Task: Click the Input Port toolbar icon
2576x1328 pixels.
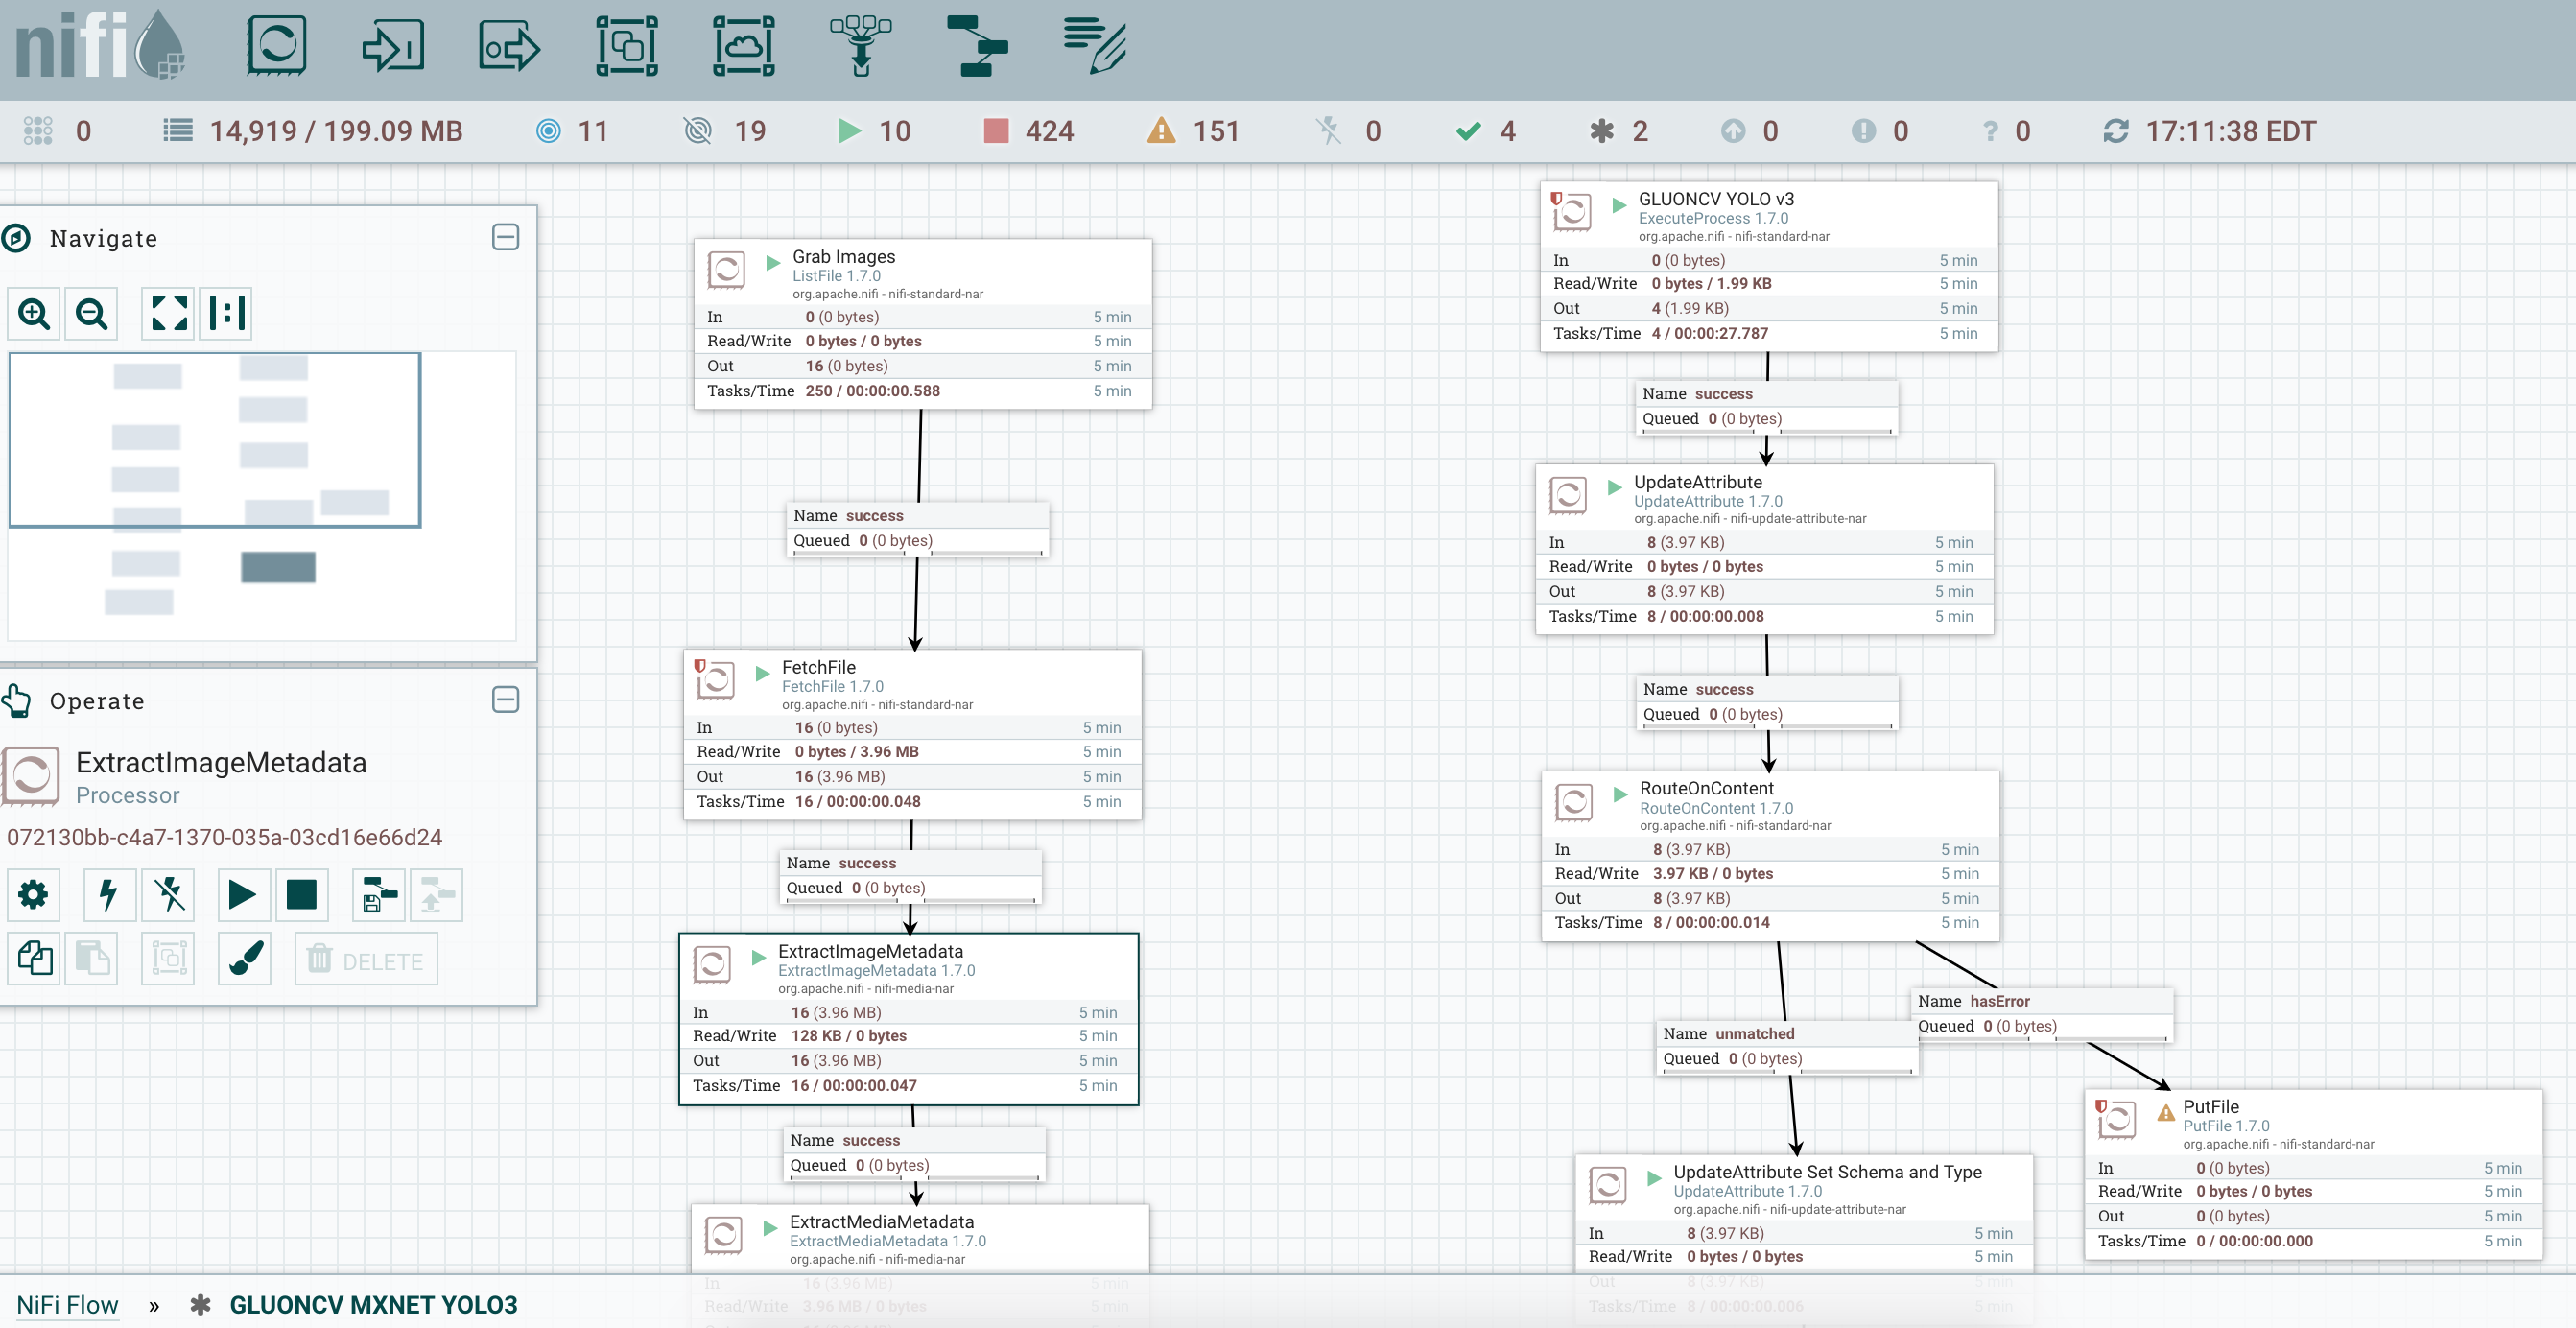Action: (392, 46)
